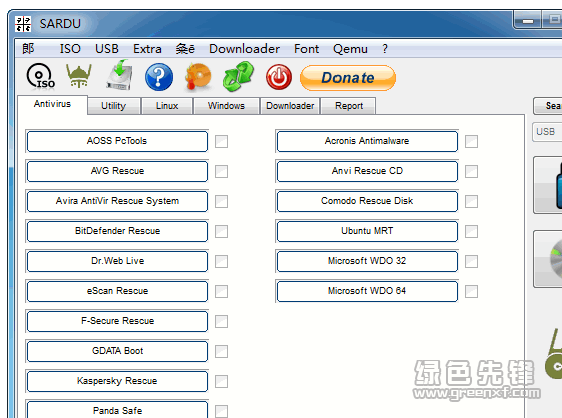
Task: Open the Font menu
Action: coord(306,49)
